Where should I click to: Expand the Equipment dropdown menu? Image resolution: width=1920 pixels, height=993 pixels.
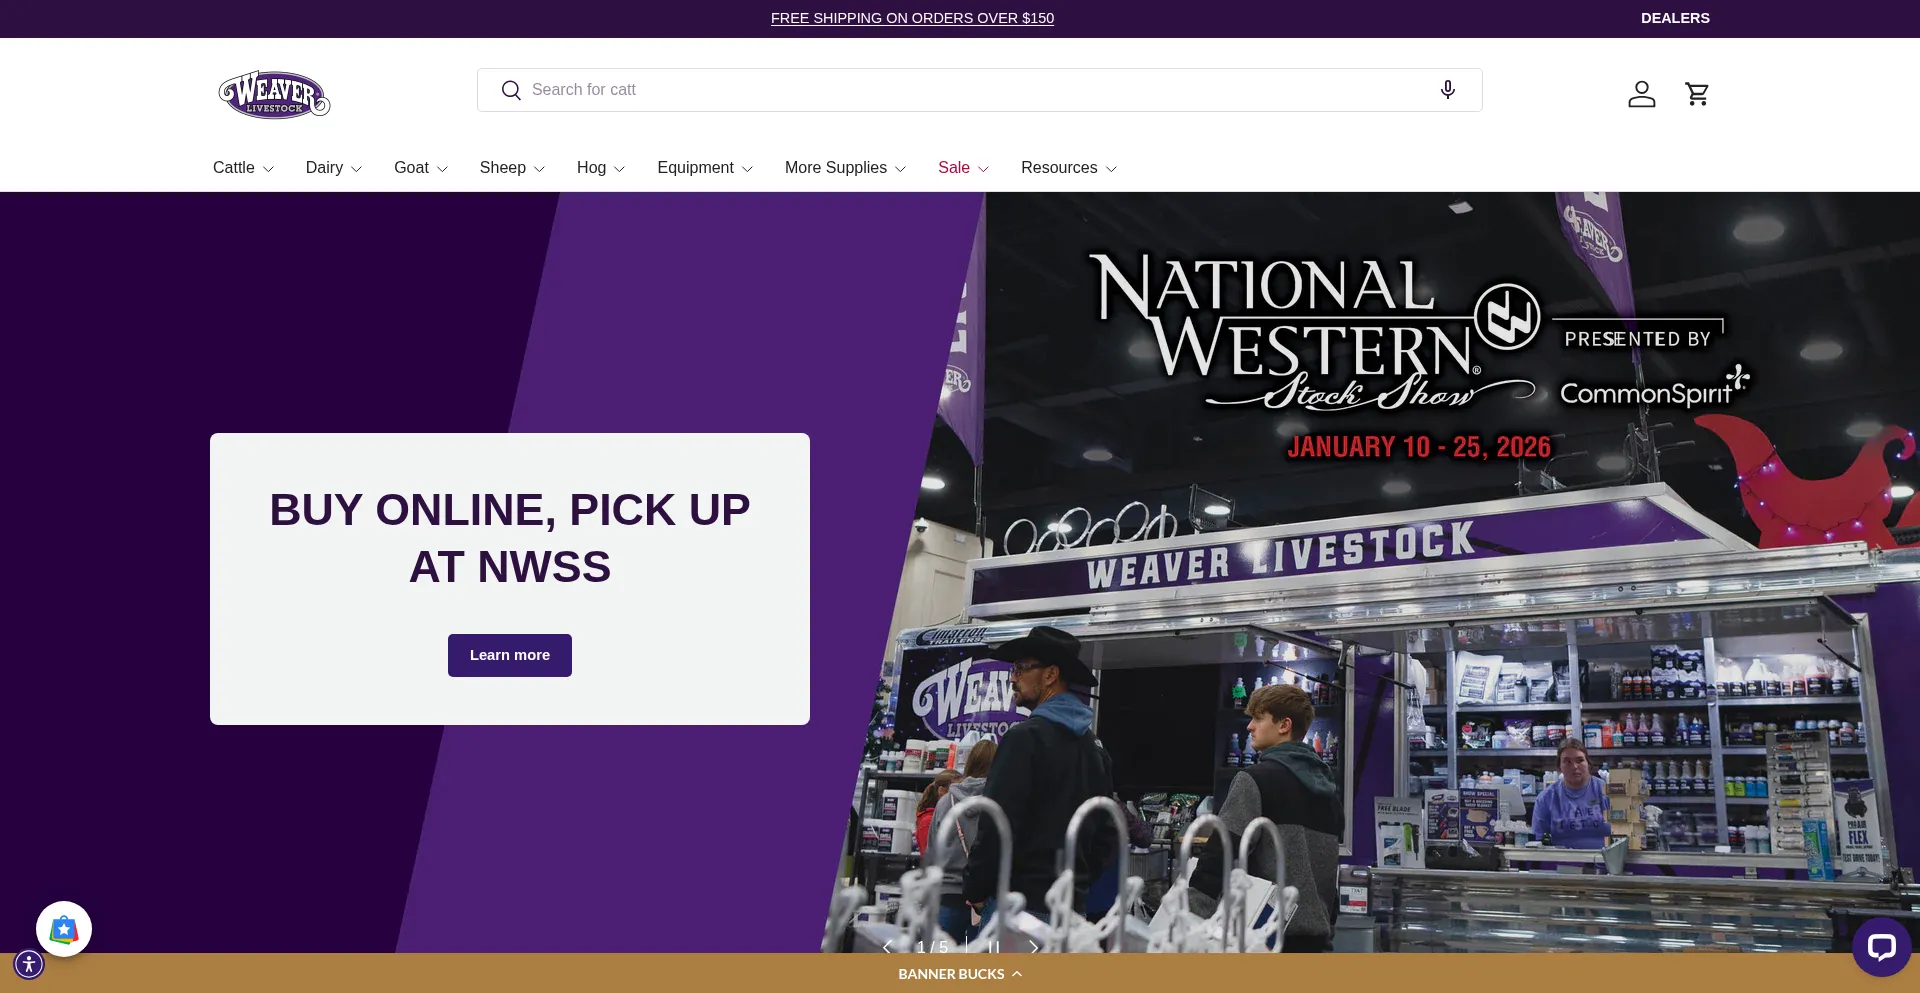pyautogui.click(x=704, y=168)
